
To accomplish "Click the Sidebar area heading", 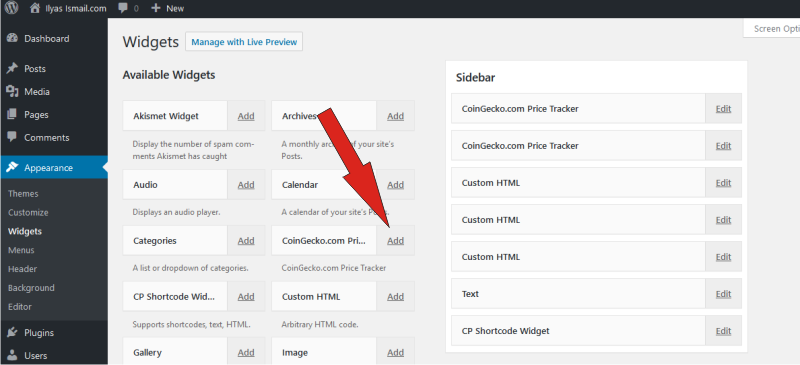I will 476,78.
